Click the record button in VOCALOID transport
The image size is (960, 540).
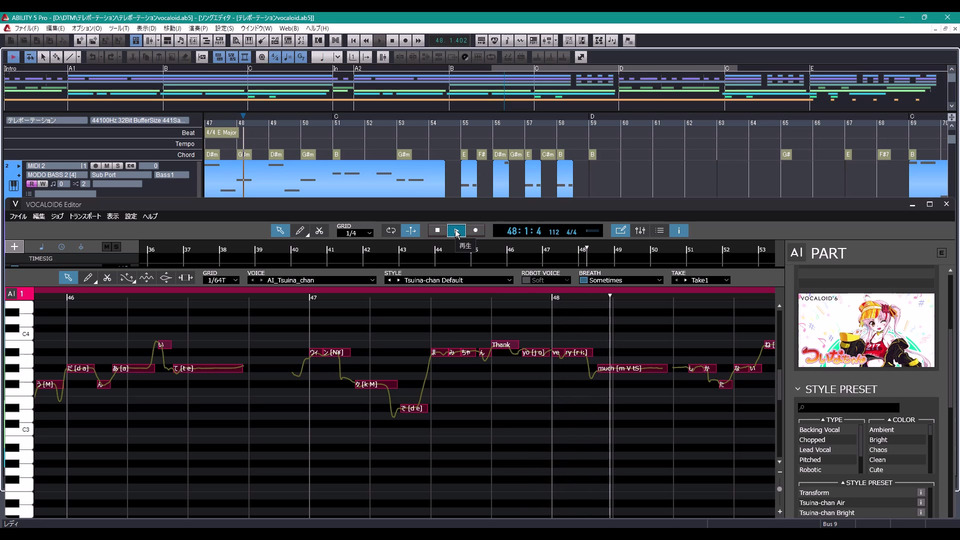[x=475, y=230]
